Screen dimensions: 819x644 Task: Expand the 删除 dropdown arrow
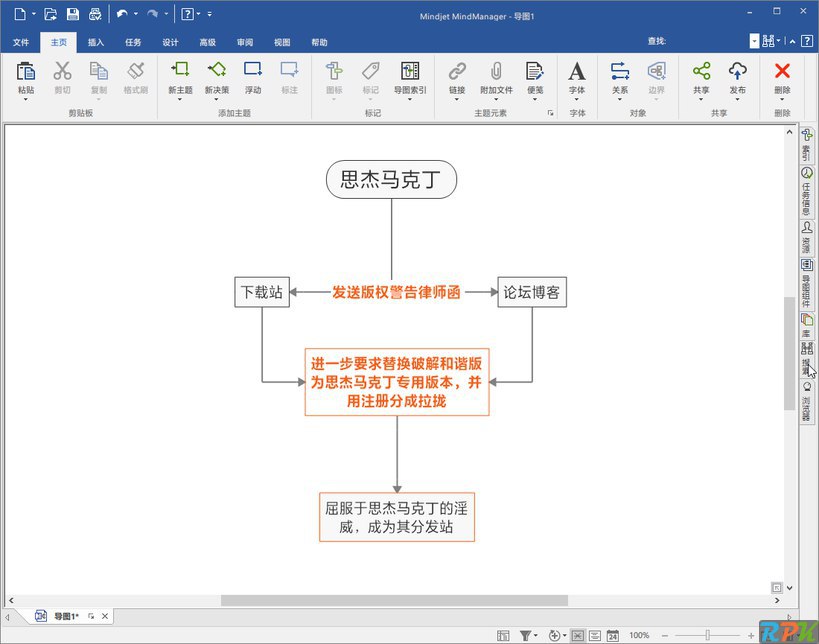pyautogui.click(x=782, y=100)
